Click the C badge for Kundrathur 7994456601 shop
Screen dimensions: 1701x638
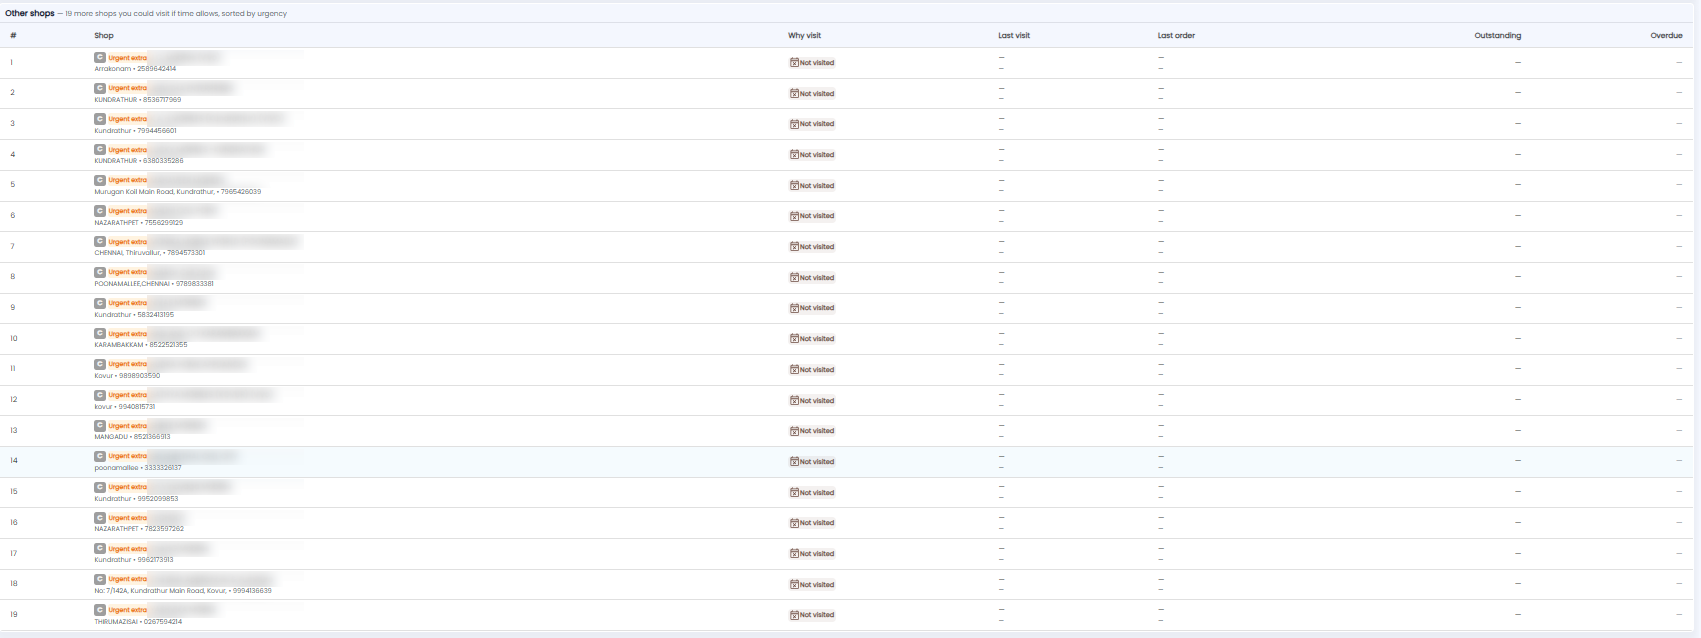100,119
